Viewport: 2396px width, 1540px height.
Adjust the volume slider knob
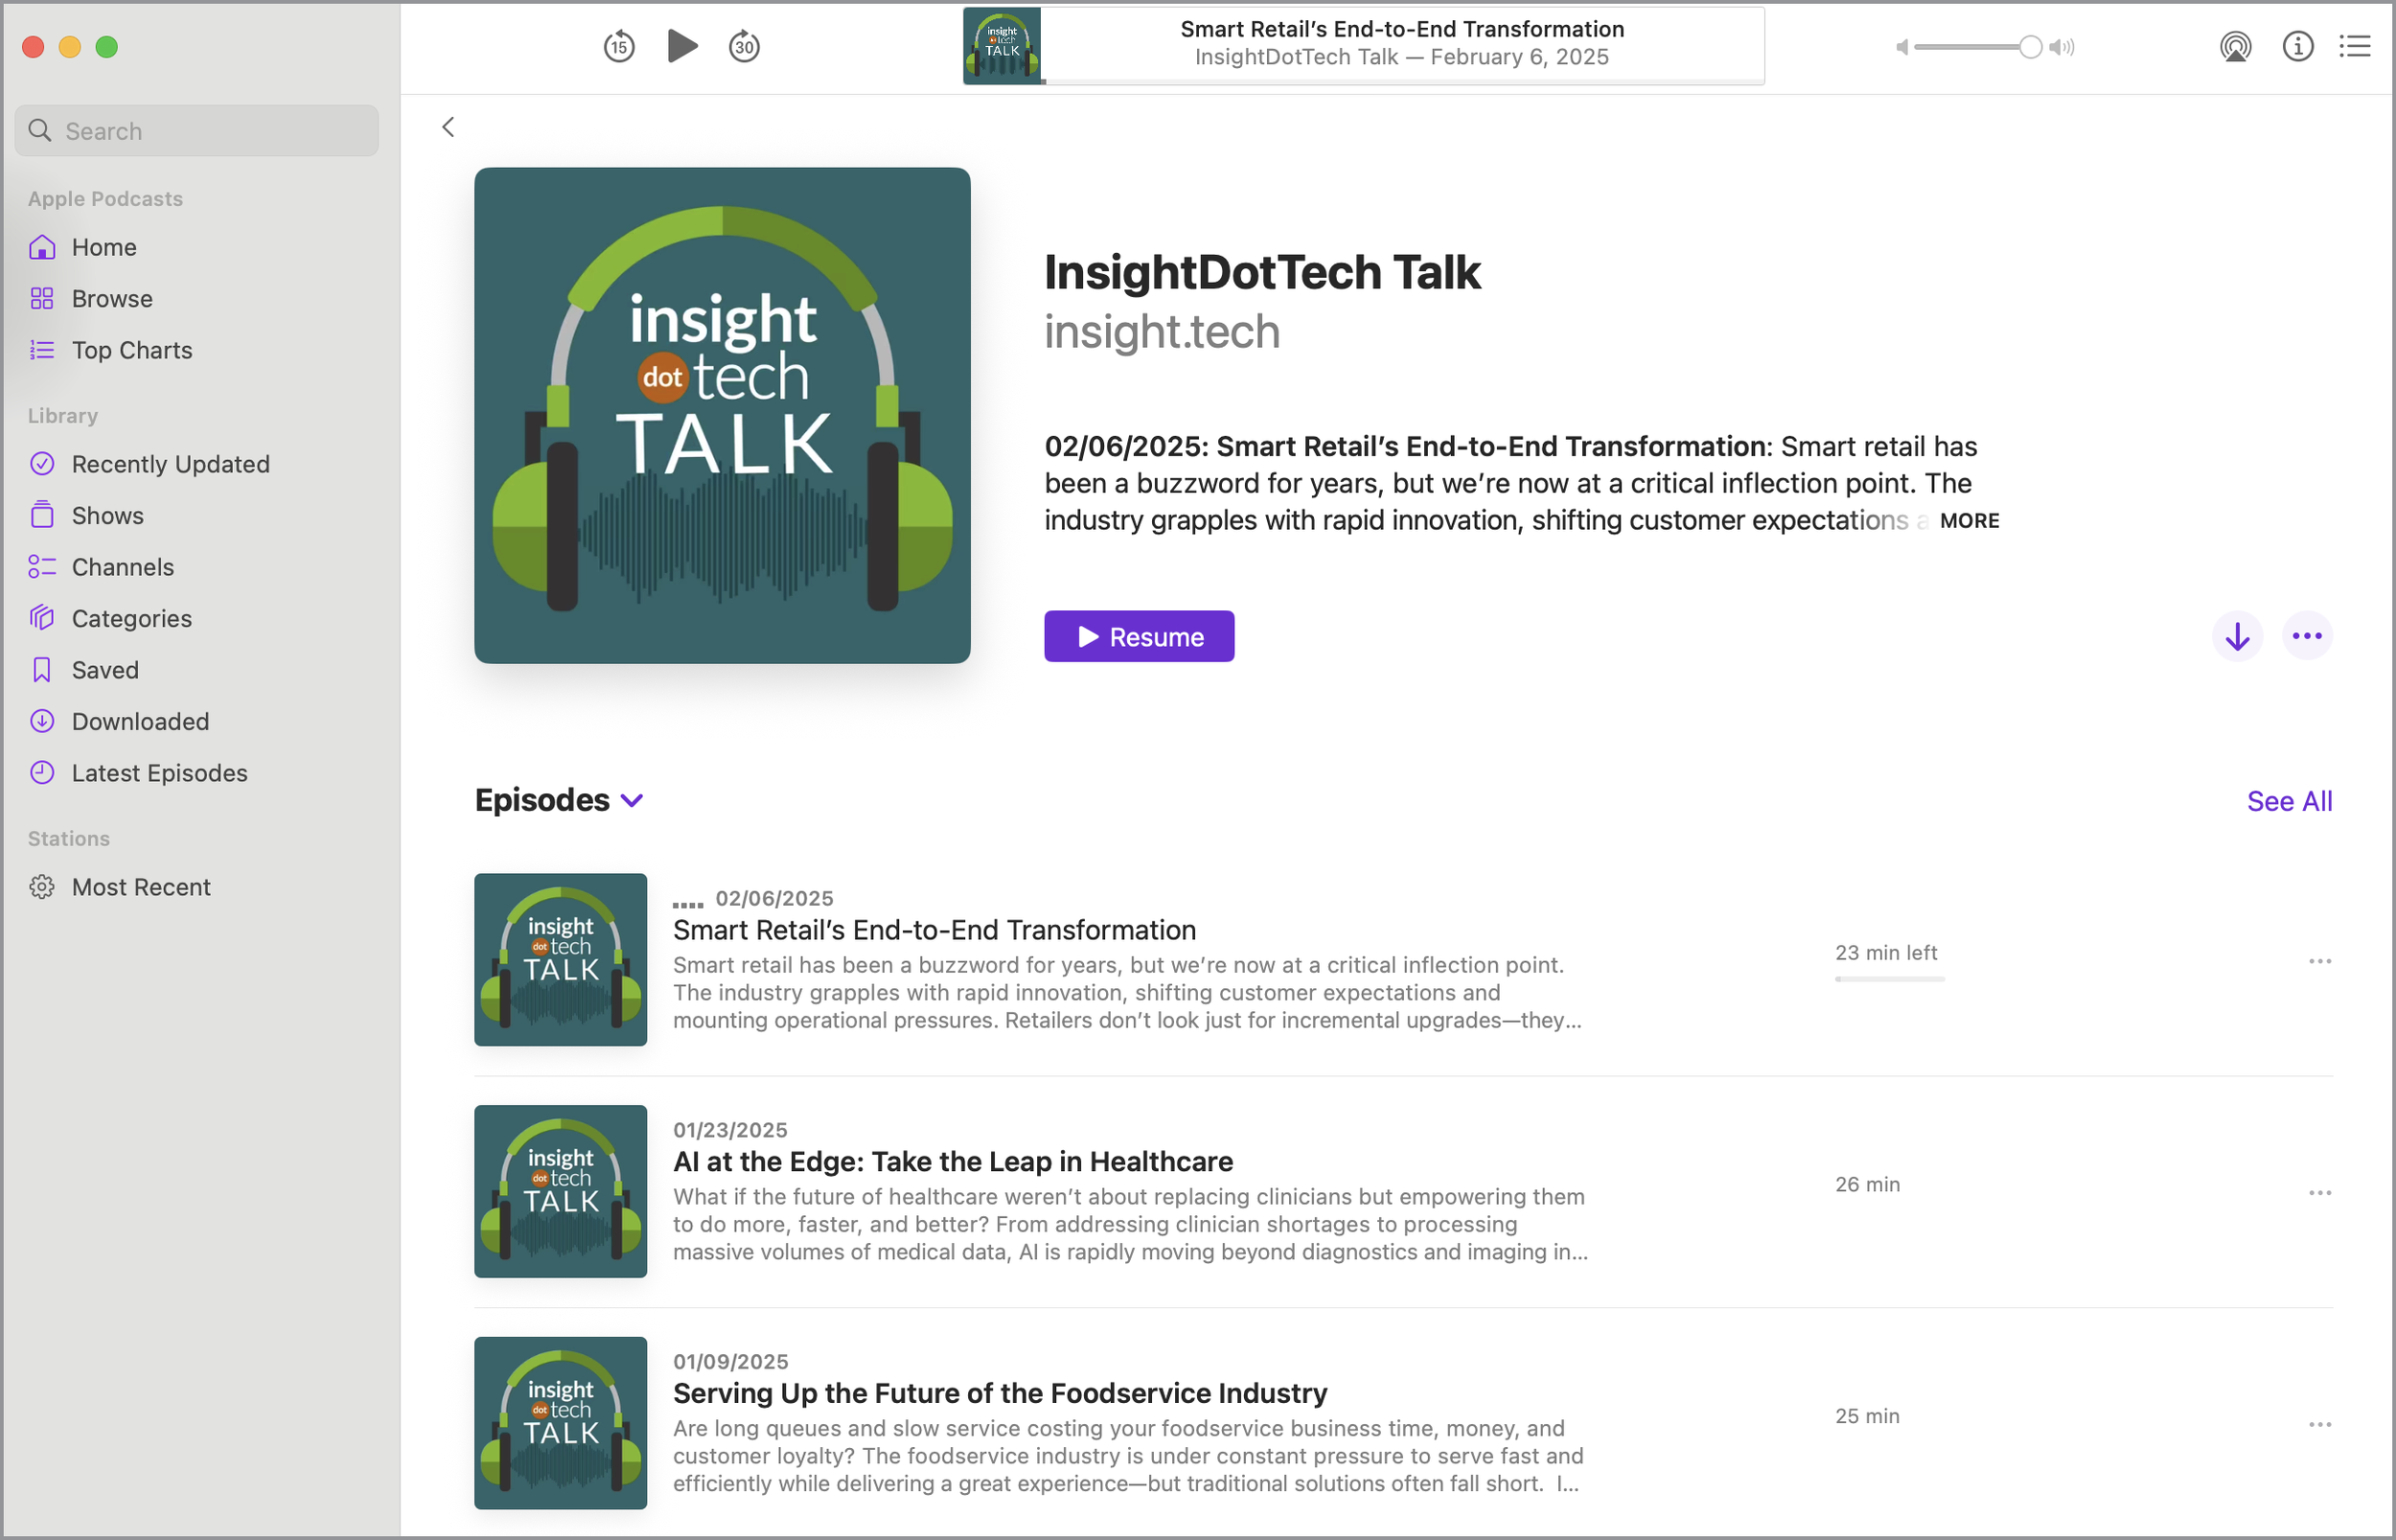click(2029, 47)
